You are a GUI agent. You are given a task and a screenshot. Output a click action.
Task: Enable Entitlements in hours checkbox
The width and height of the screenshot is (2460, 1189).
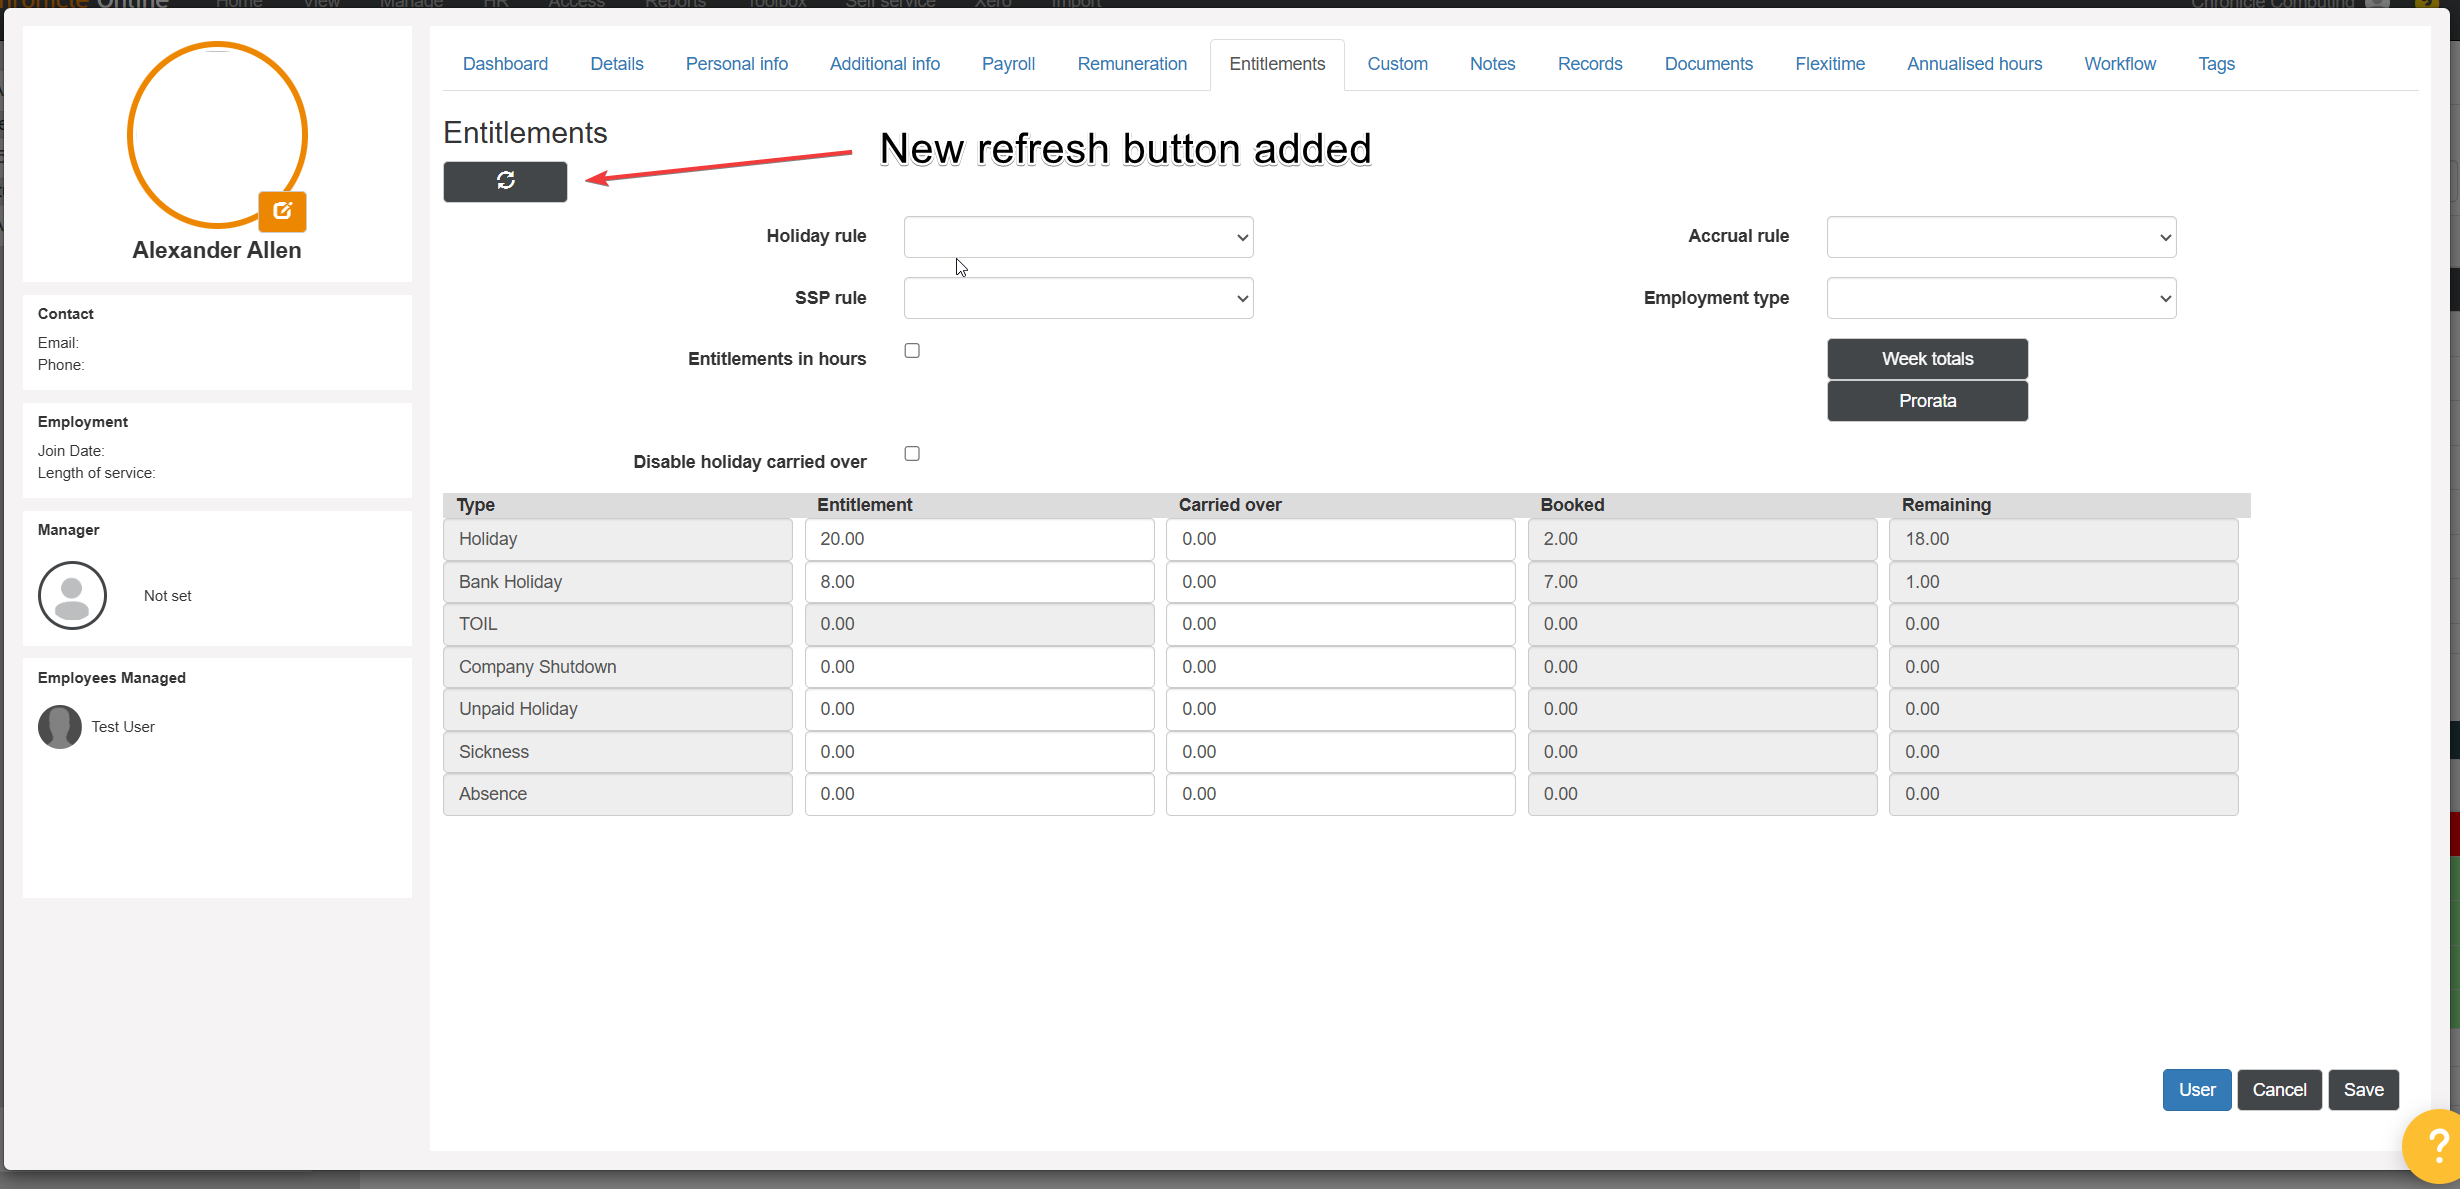coord(912,351)
